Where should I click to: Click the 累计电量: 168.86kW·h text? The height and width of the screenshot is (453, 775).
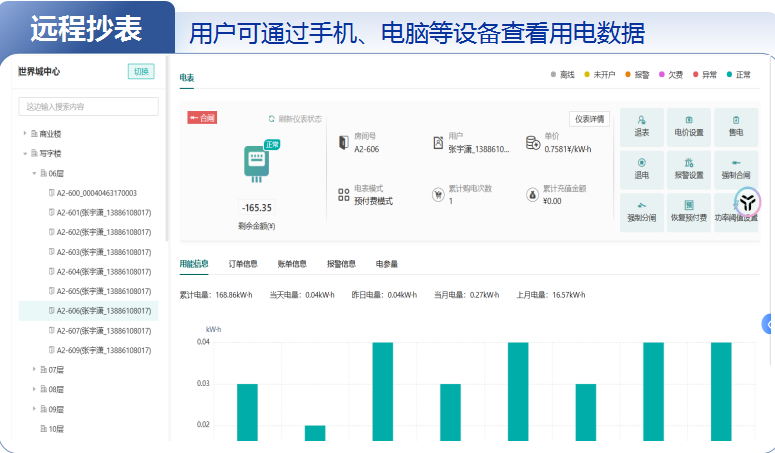tap(215, 295)
